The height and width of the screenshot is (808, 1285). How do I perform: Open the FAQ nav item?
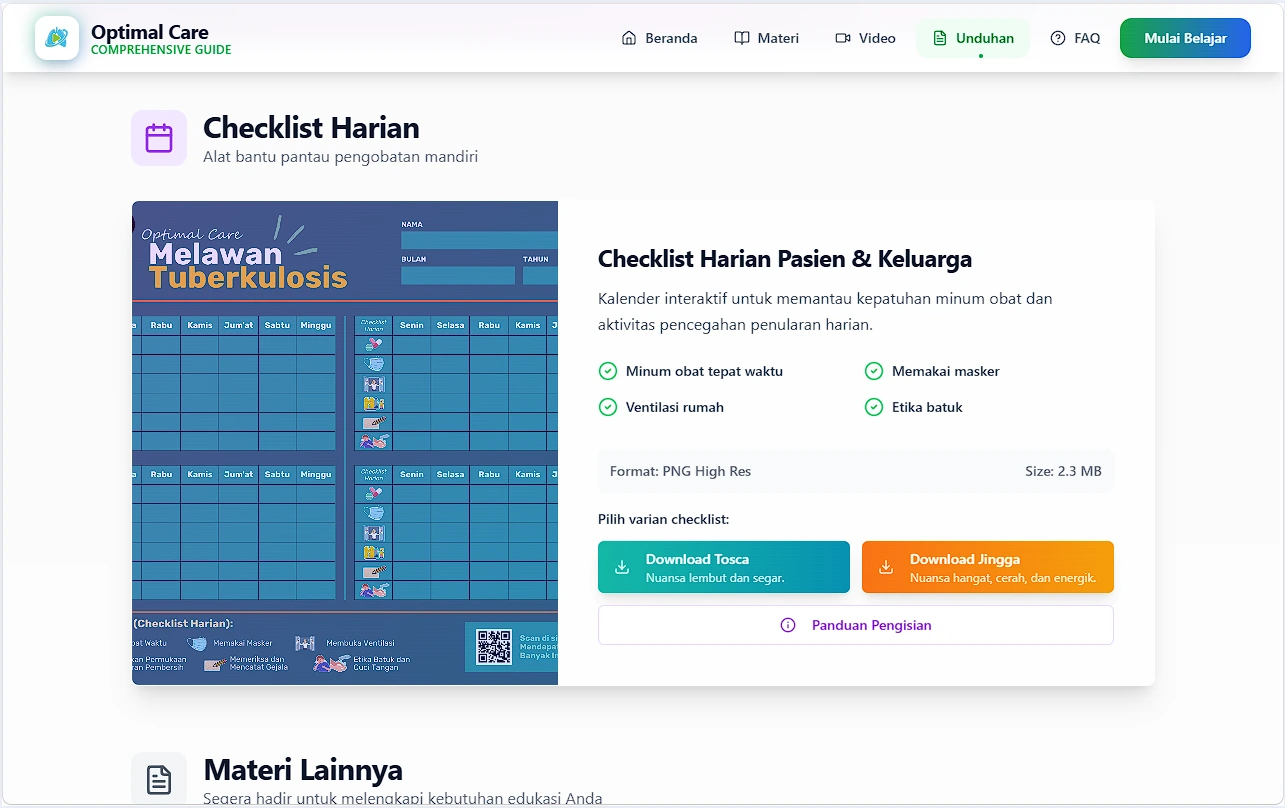tap(1075, 38)
